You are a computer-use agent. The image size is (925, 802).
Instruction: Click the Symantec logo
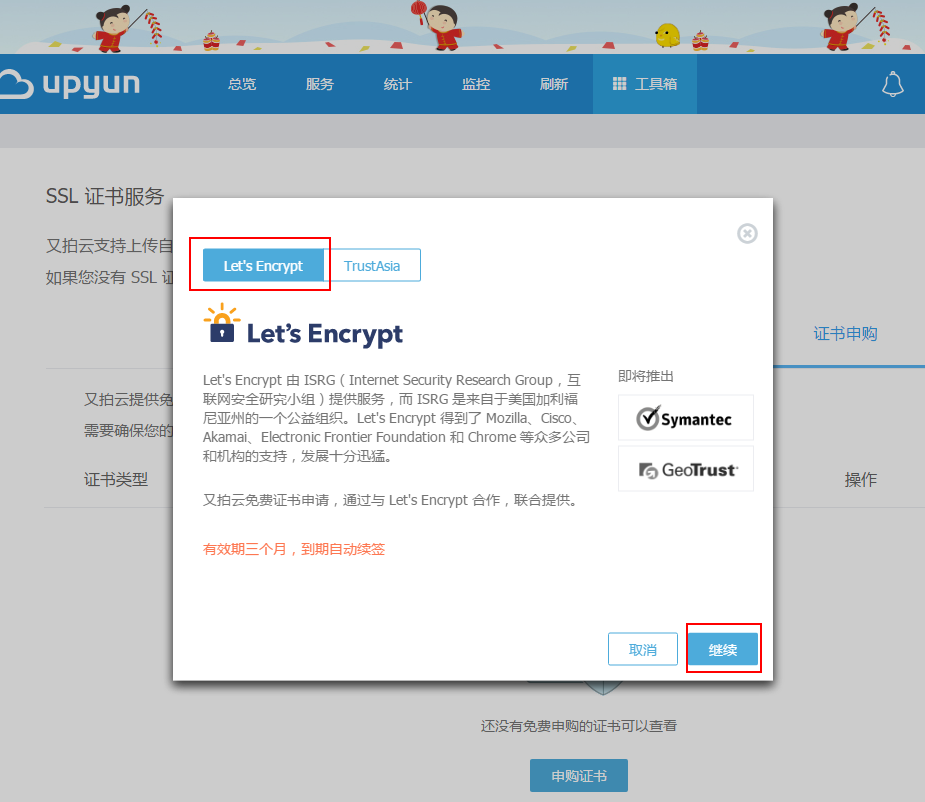pyautogui.click(x=686, y=418)
